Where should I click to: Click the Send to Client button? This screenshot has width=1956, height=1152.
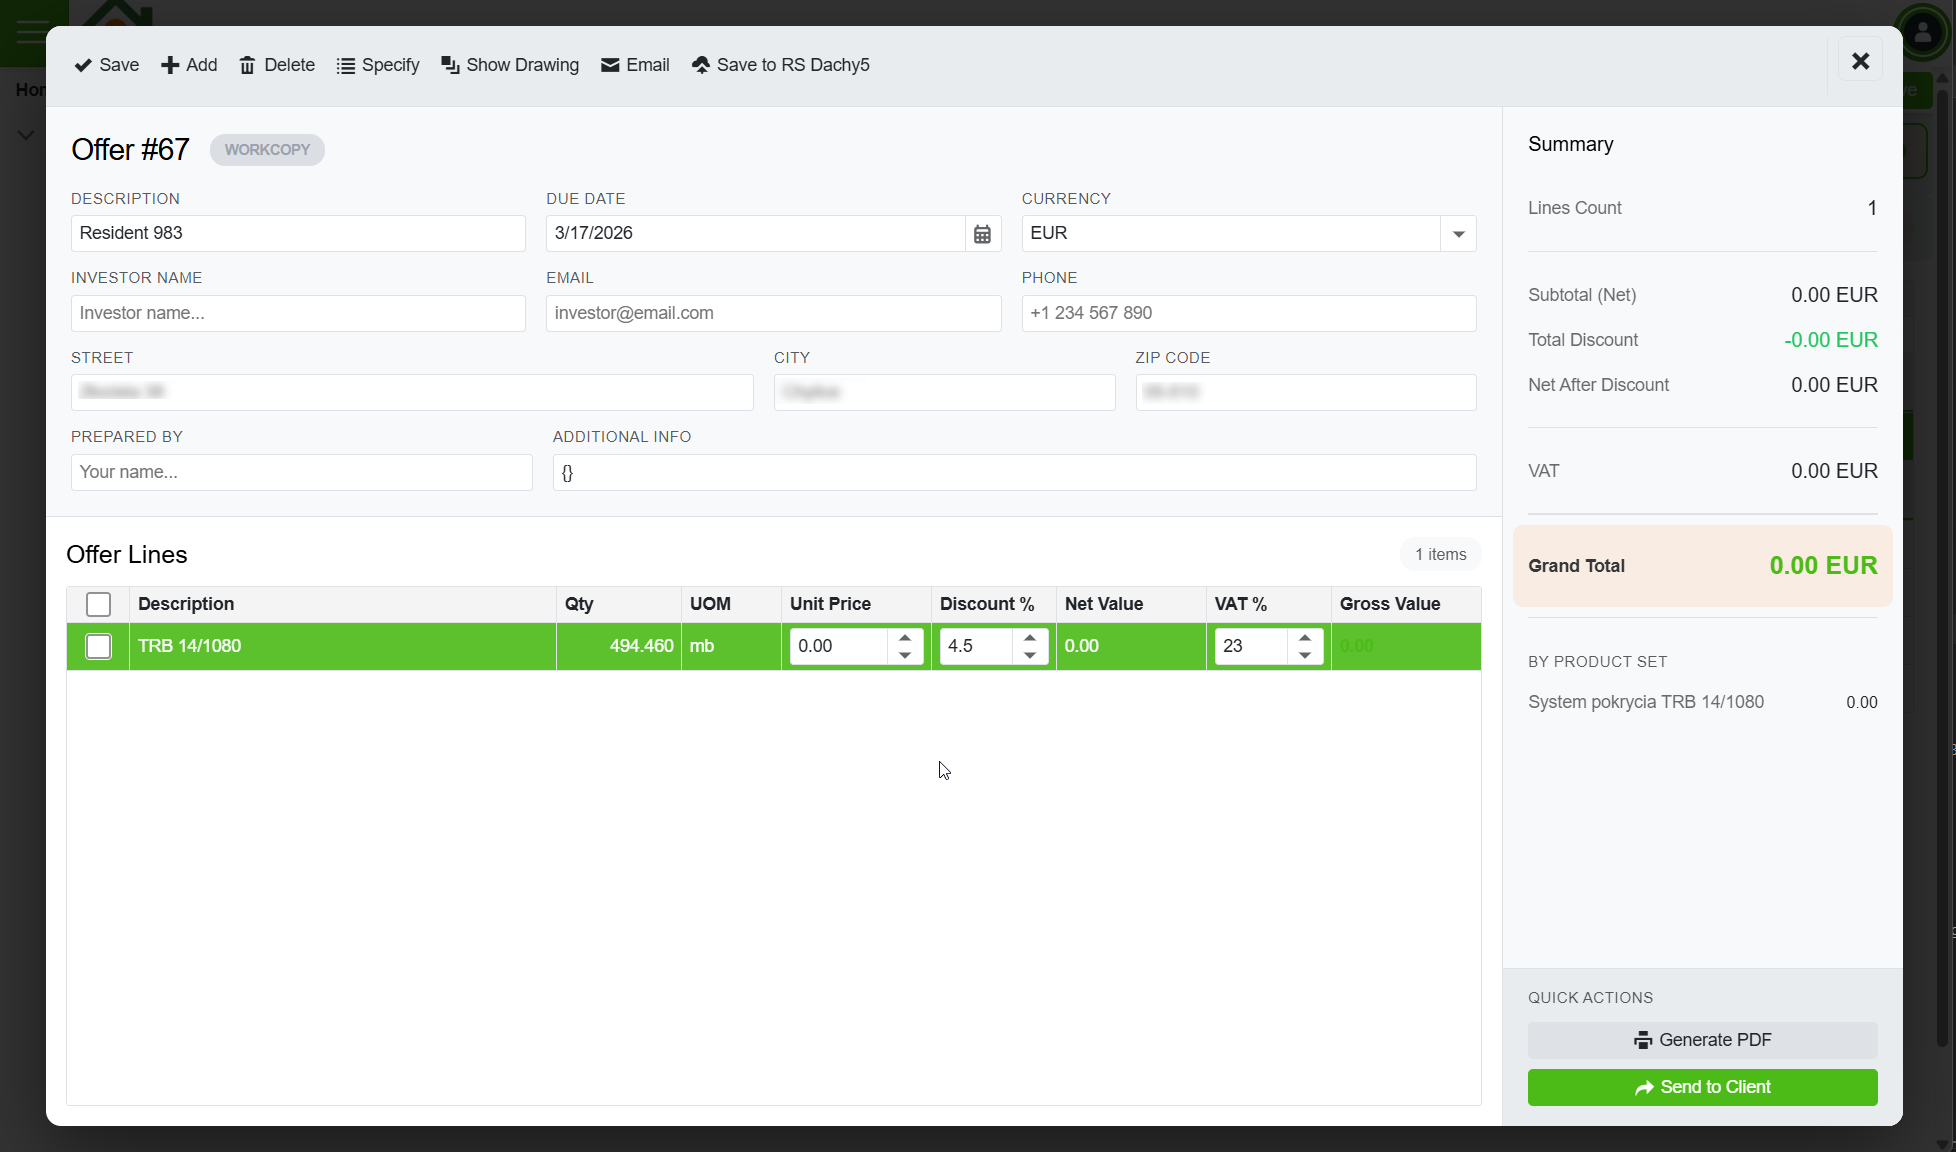(1702, 1087)
